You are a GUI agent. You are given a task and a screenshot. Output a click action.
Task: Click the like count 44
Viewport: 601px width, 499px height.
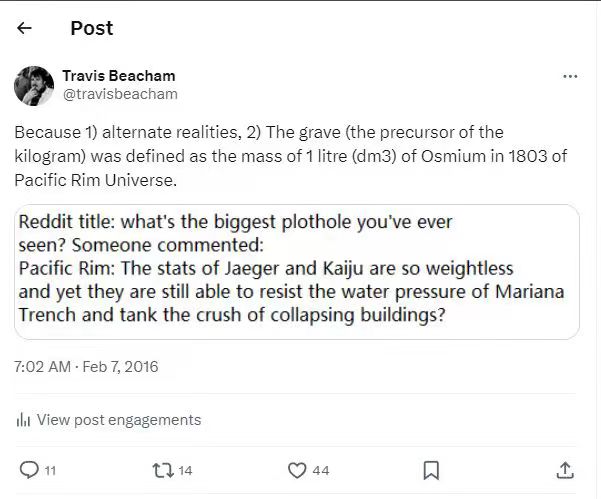(320, 470)
